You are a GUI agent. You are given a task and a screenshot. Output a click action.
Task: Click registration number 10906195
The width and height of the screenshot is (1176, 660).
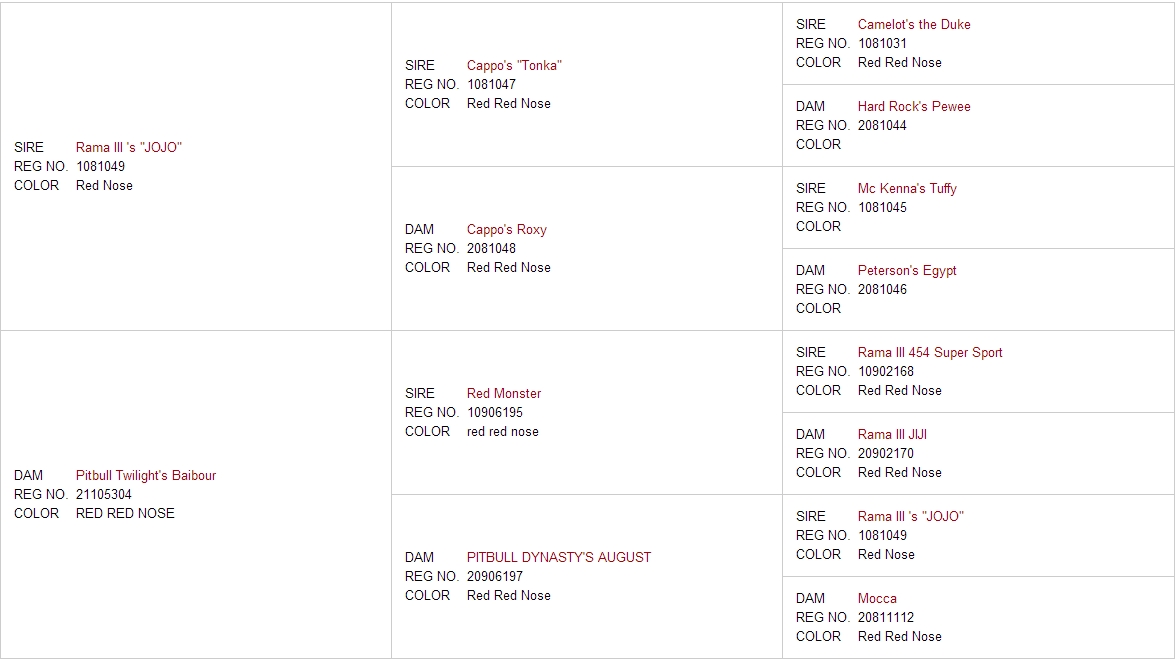coord(494,412)
